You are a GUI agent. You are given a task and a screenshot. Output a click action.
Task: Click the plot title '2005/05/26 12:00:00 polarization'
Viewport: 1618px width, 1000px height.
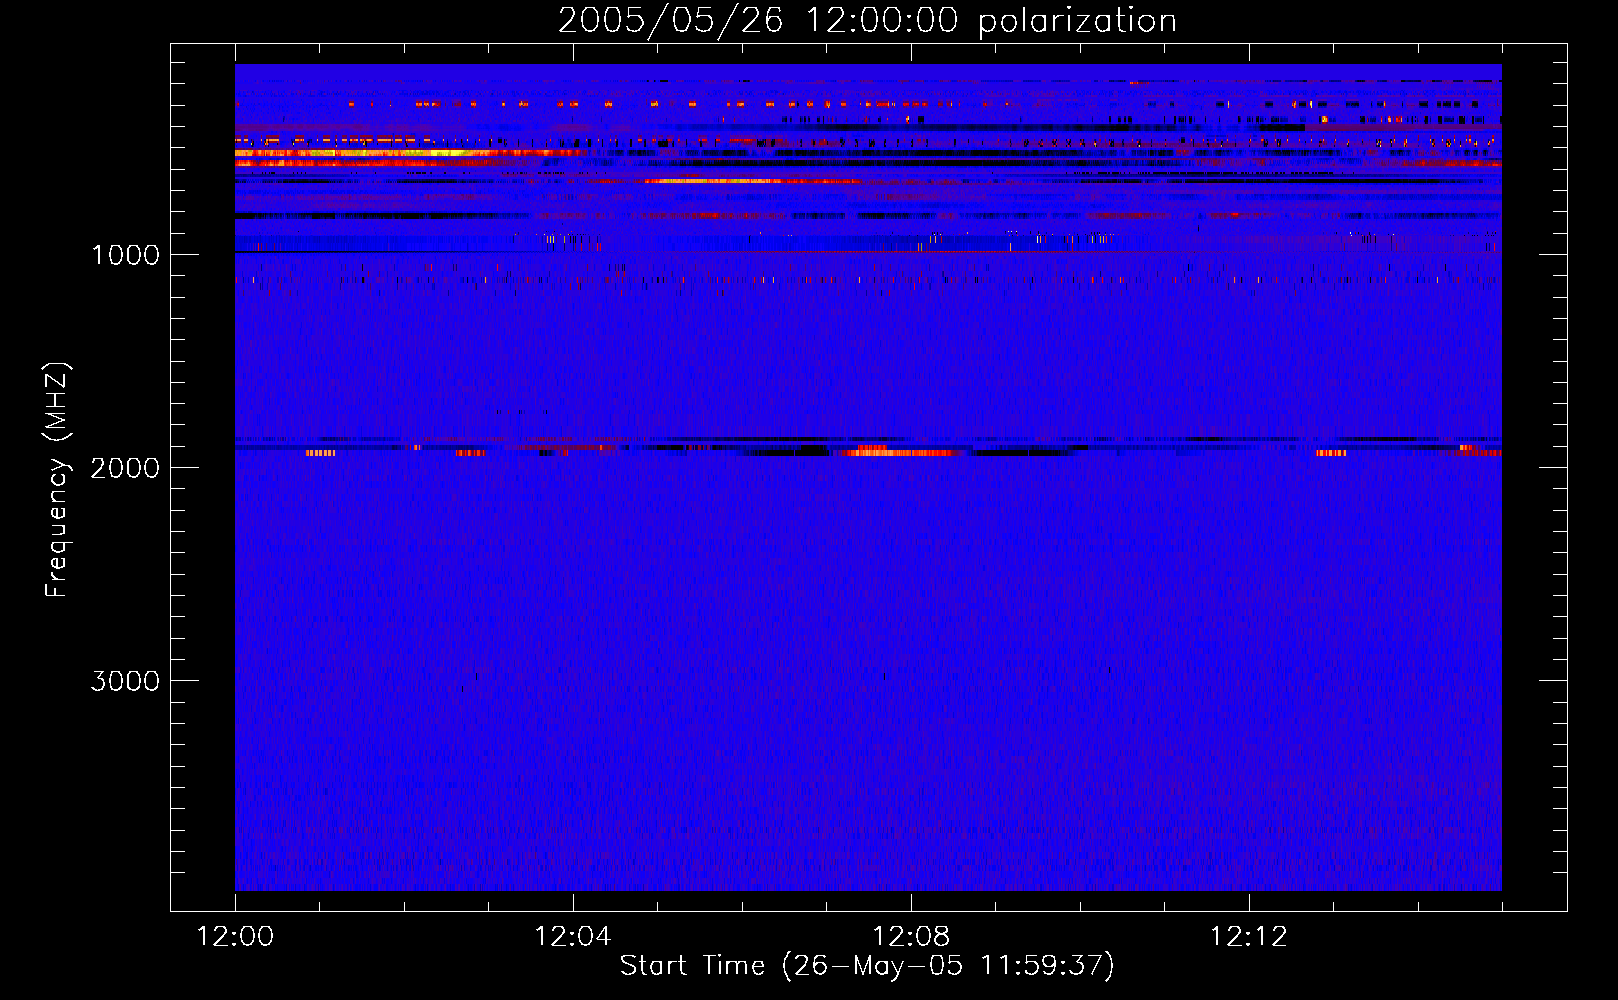tap(867, 21)
